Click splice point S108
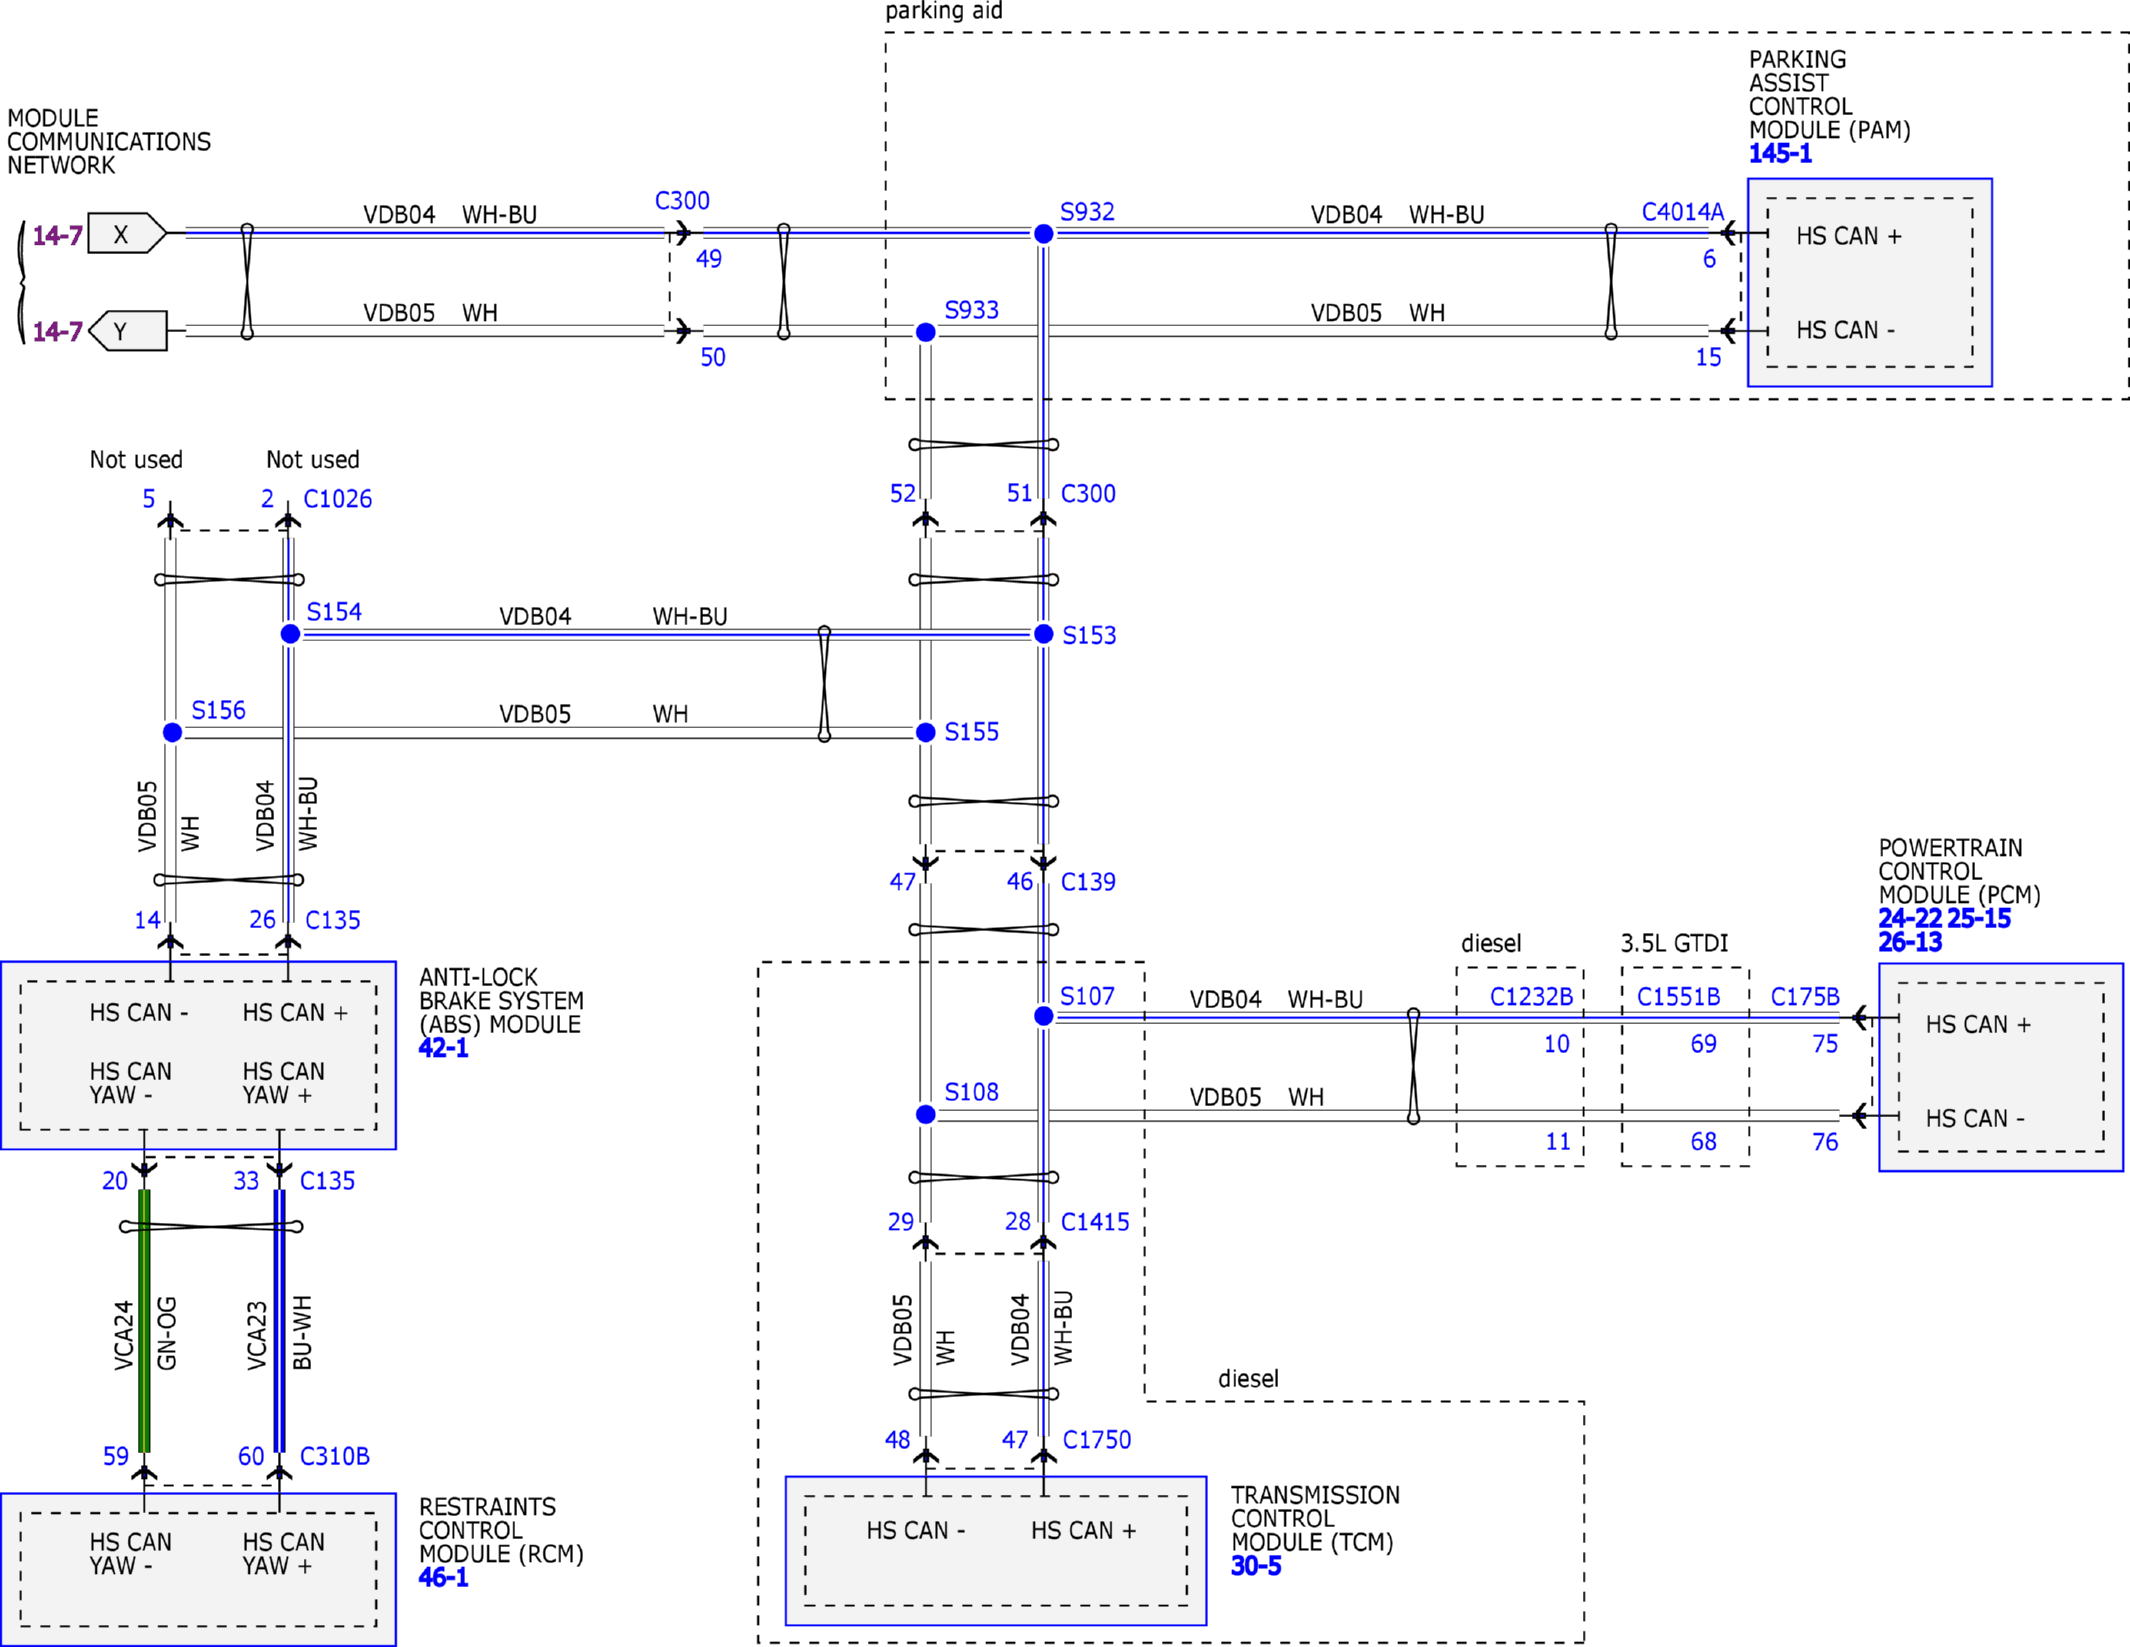 click(926, 1114)
